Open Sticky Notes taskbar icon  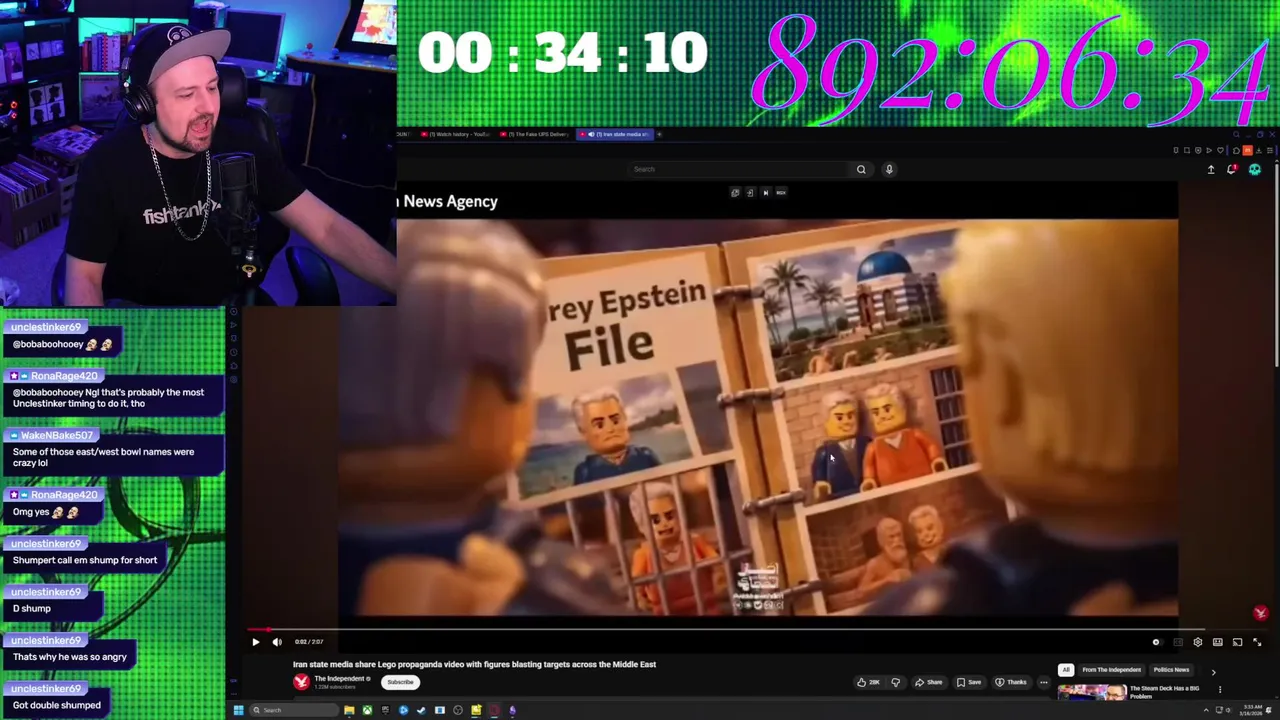tap(476, 710)
